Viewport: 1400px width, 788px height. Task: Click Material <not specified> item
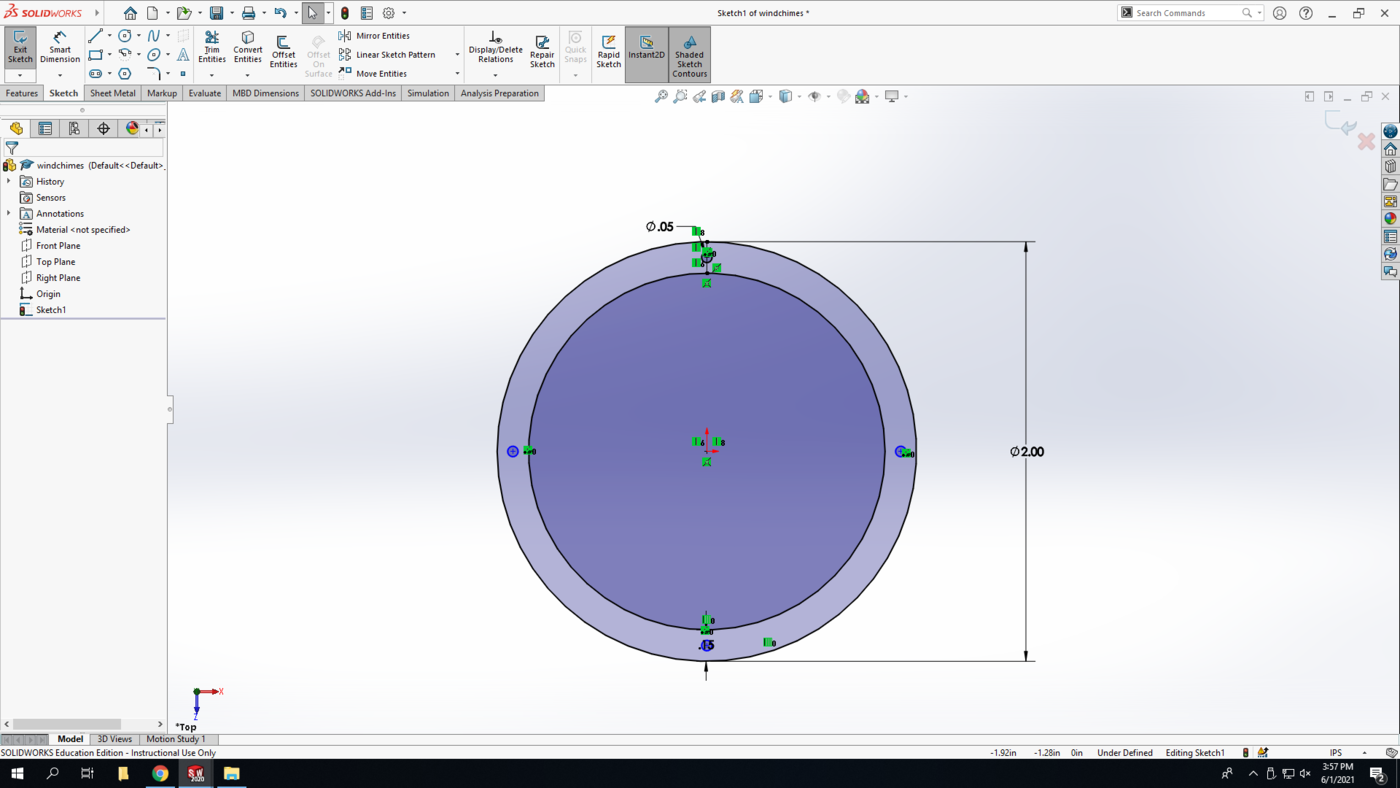(x=83, y=229)
